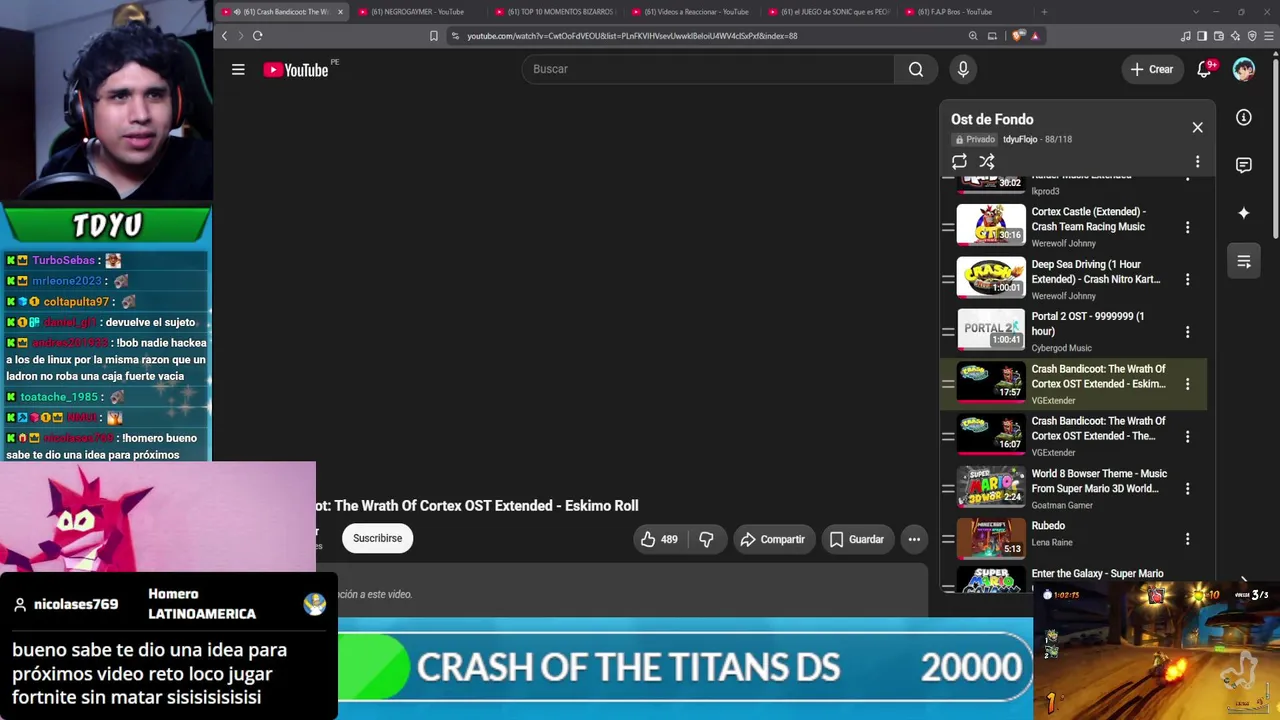Open the sparkle AI panel icon

[x=1244, y=213]
